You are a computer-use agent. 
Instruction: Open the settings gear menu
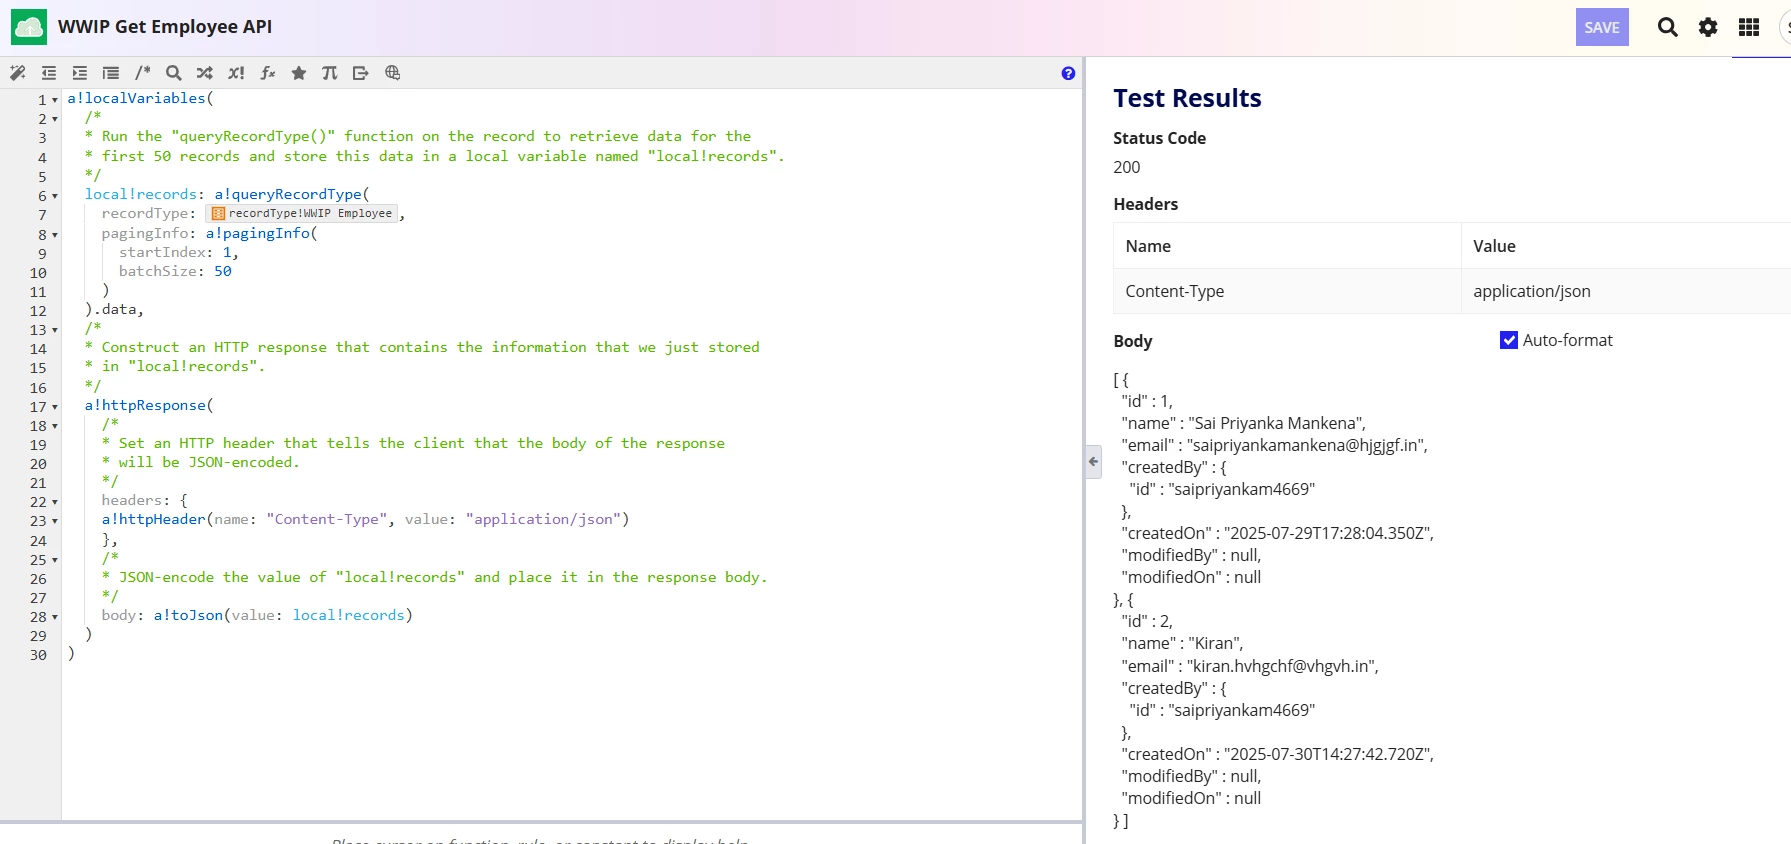[x=1708, y=27]
